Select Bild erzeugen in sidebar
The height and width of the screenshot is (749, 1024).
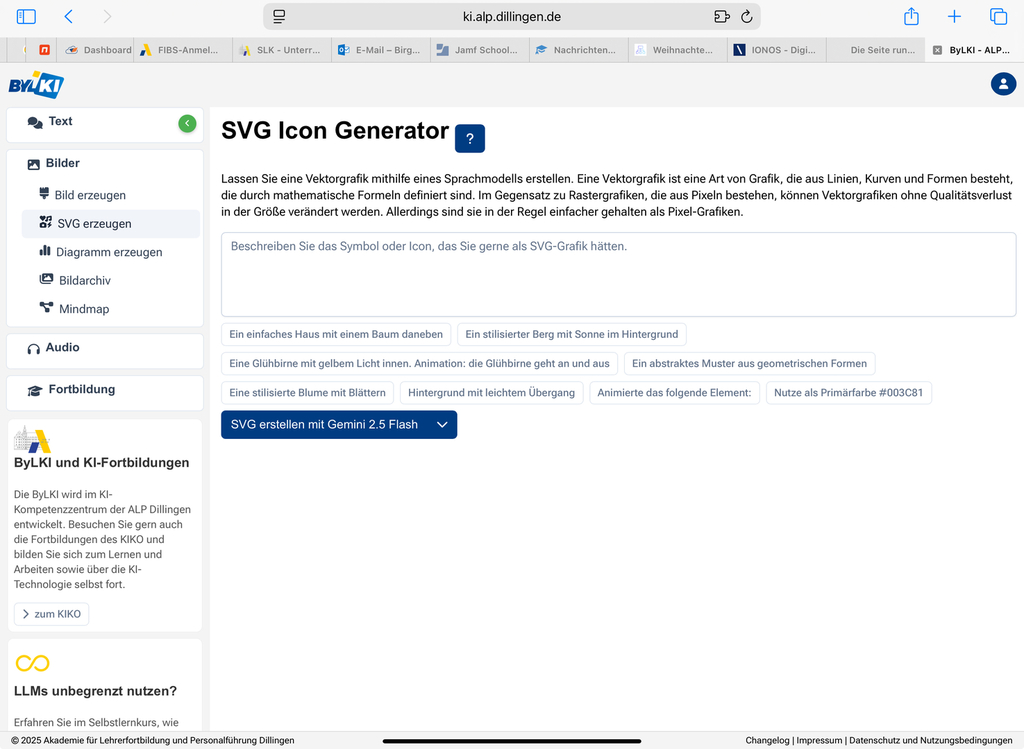[x=90, y=195]
